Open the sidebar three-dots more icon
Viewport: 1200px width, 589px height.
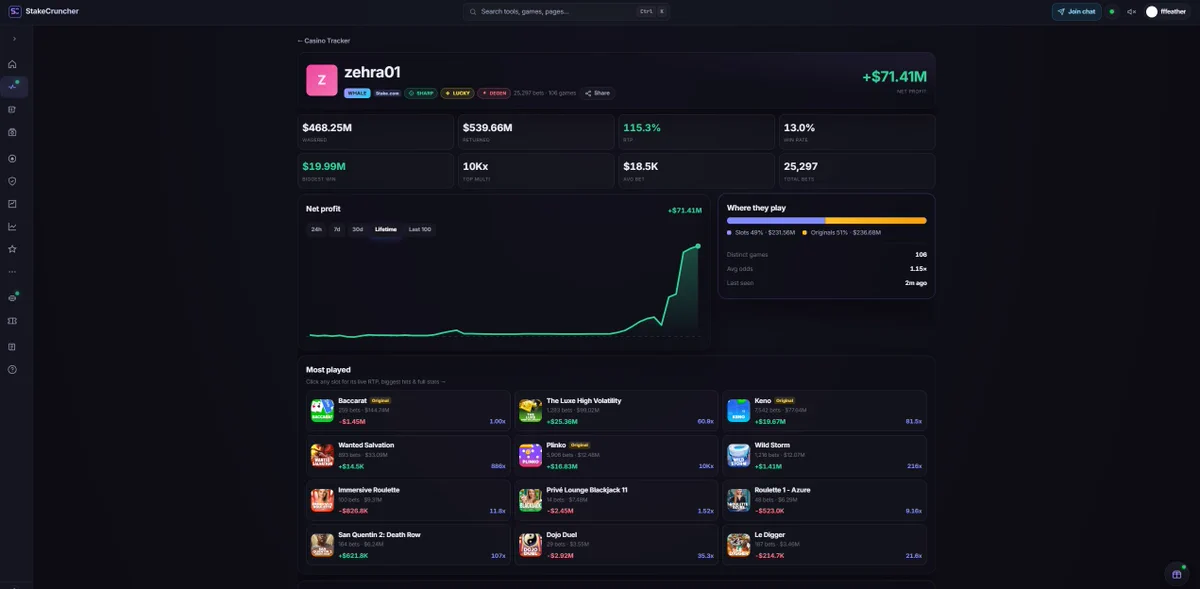(12, 272)
